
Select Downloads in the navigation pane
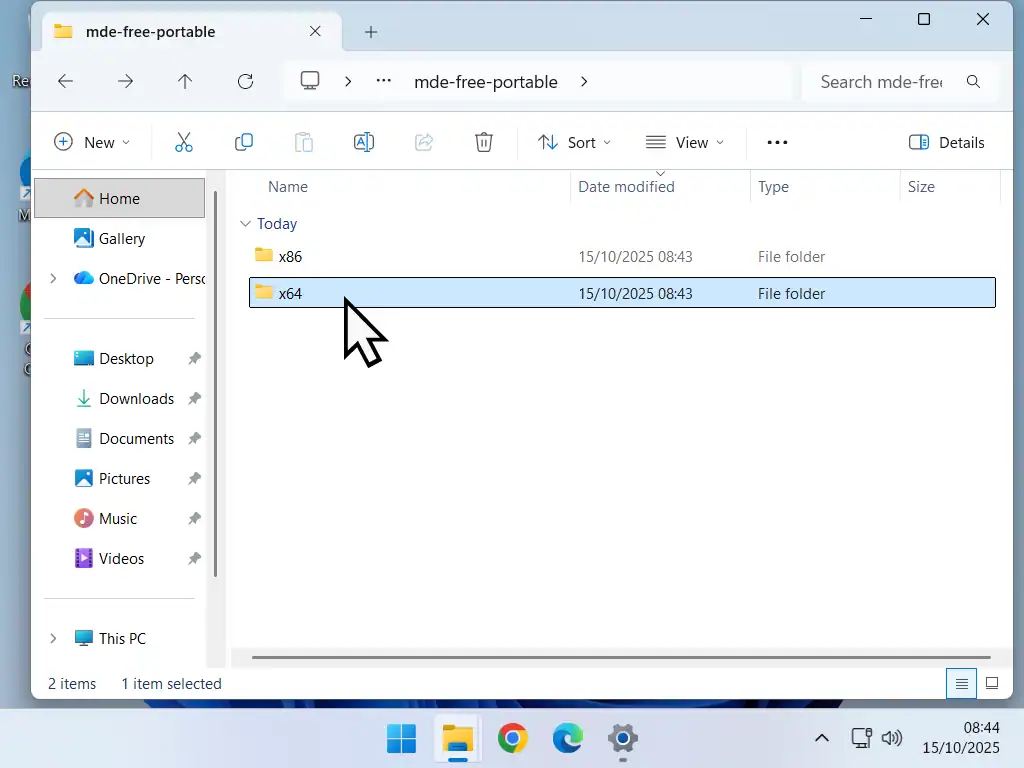click(136, 398)
